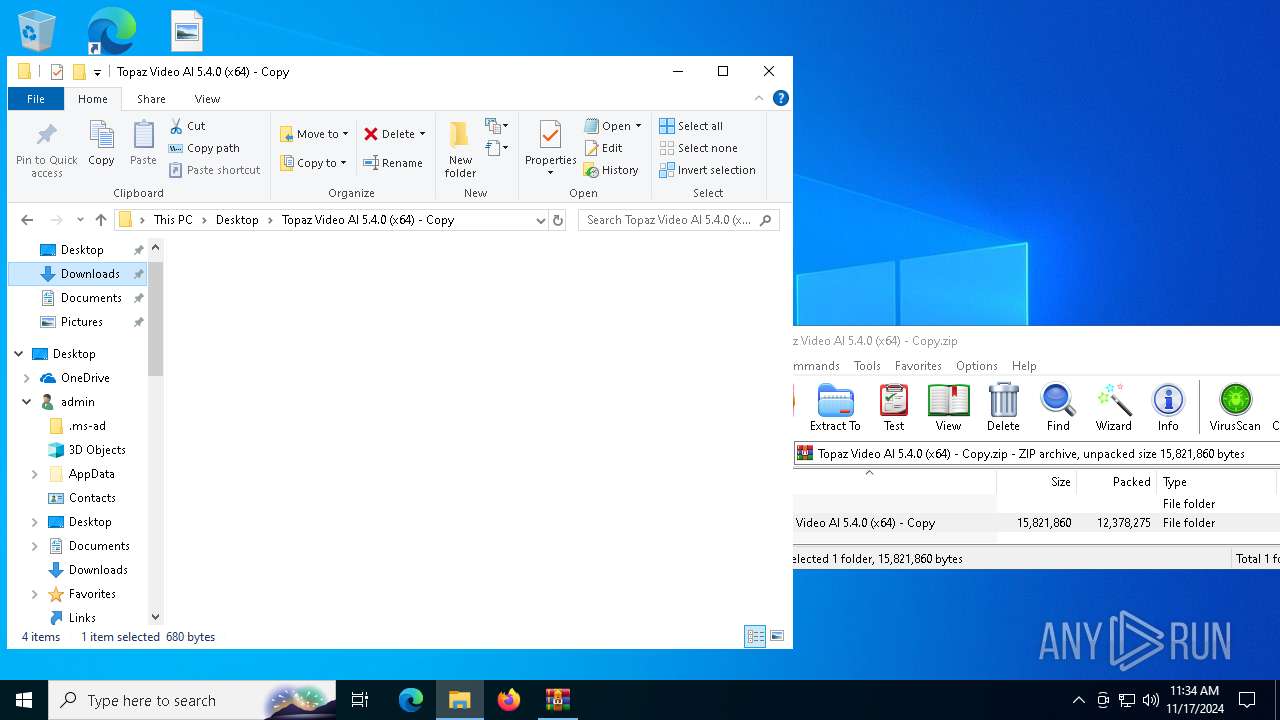Image resolution: width=1280 pixels, height=720 pixels.
Task: Open Windows Start menu
Action: click(24, 700)
